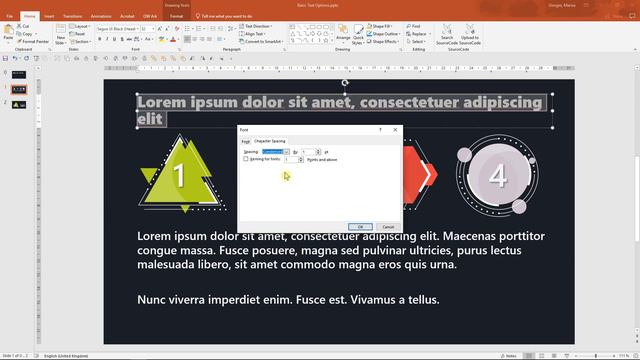The width and height of the screenshot is (640, 360).
Task: Click the kerning points value stepper
Action: pyautogui.click(x=301, y=160)
